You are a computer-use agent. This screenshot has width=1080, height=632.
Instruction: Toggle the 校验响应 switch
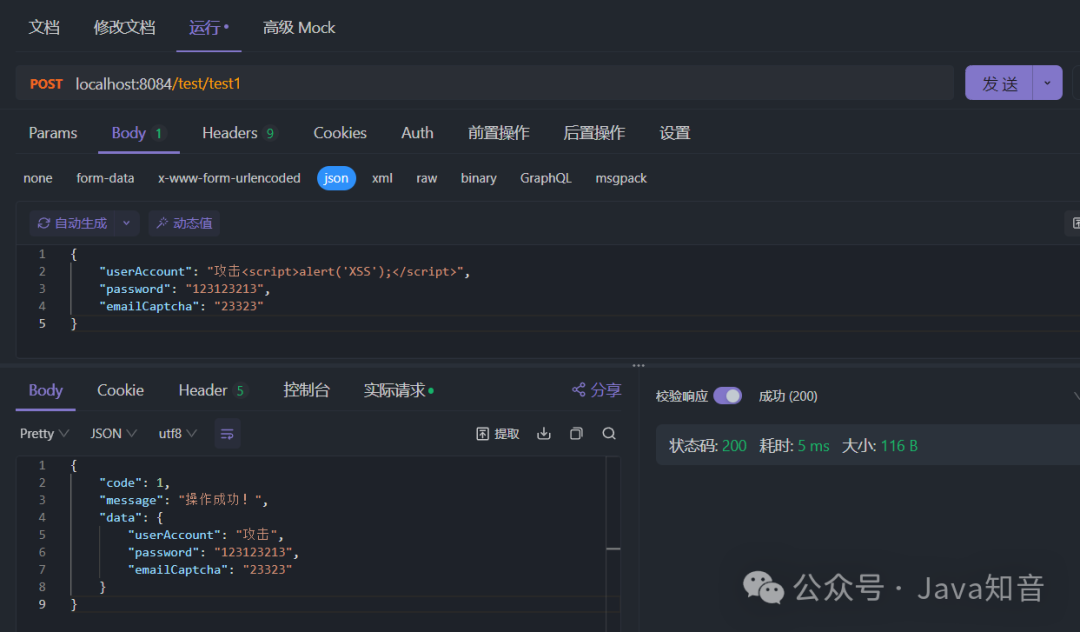pyautogui.click(x=727, y=396)
